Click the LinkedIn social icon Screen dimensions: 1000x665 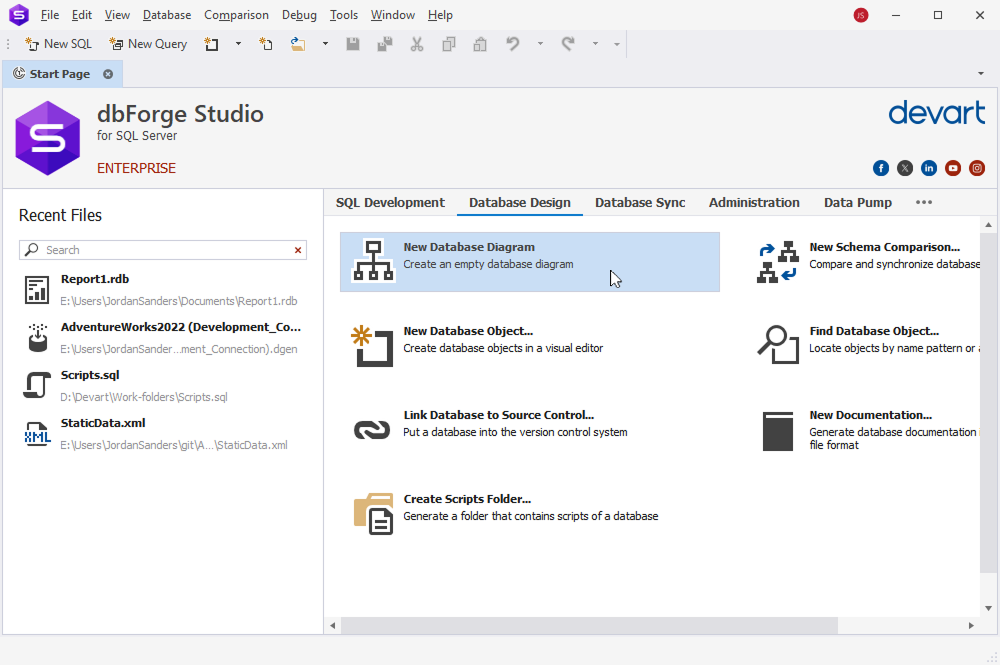pos(929,168)
